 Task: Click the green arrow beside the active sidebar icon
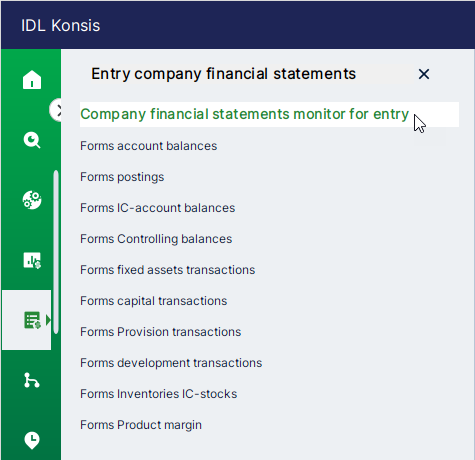click(x=49, y=320)
